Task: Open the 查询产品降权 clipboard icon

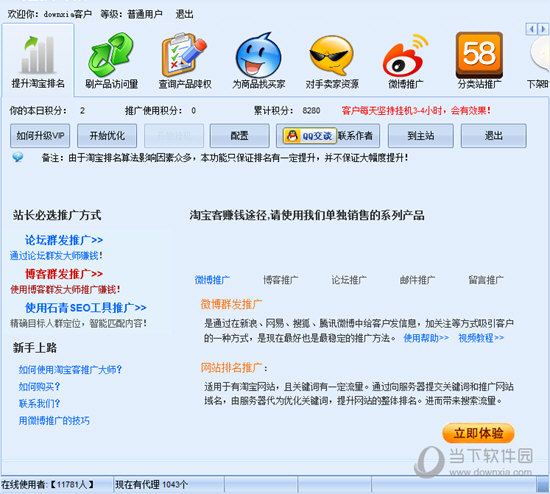Action: pyautogui.click(x=184, y=54)
